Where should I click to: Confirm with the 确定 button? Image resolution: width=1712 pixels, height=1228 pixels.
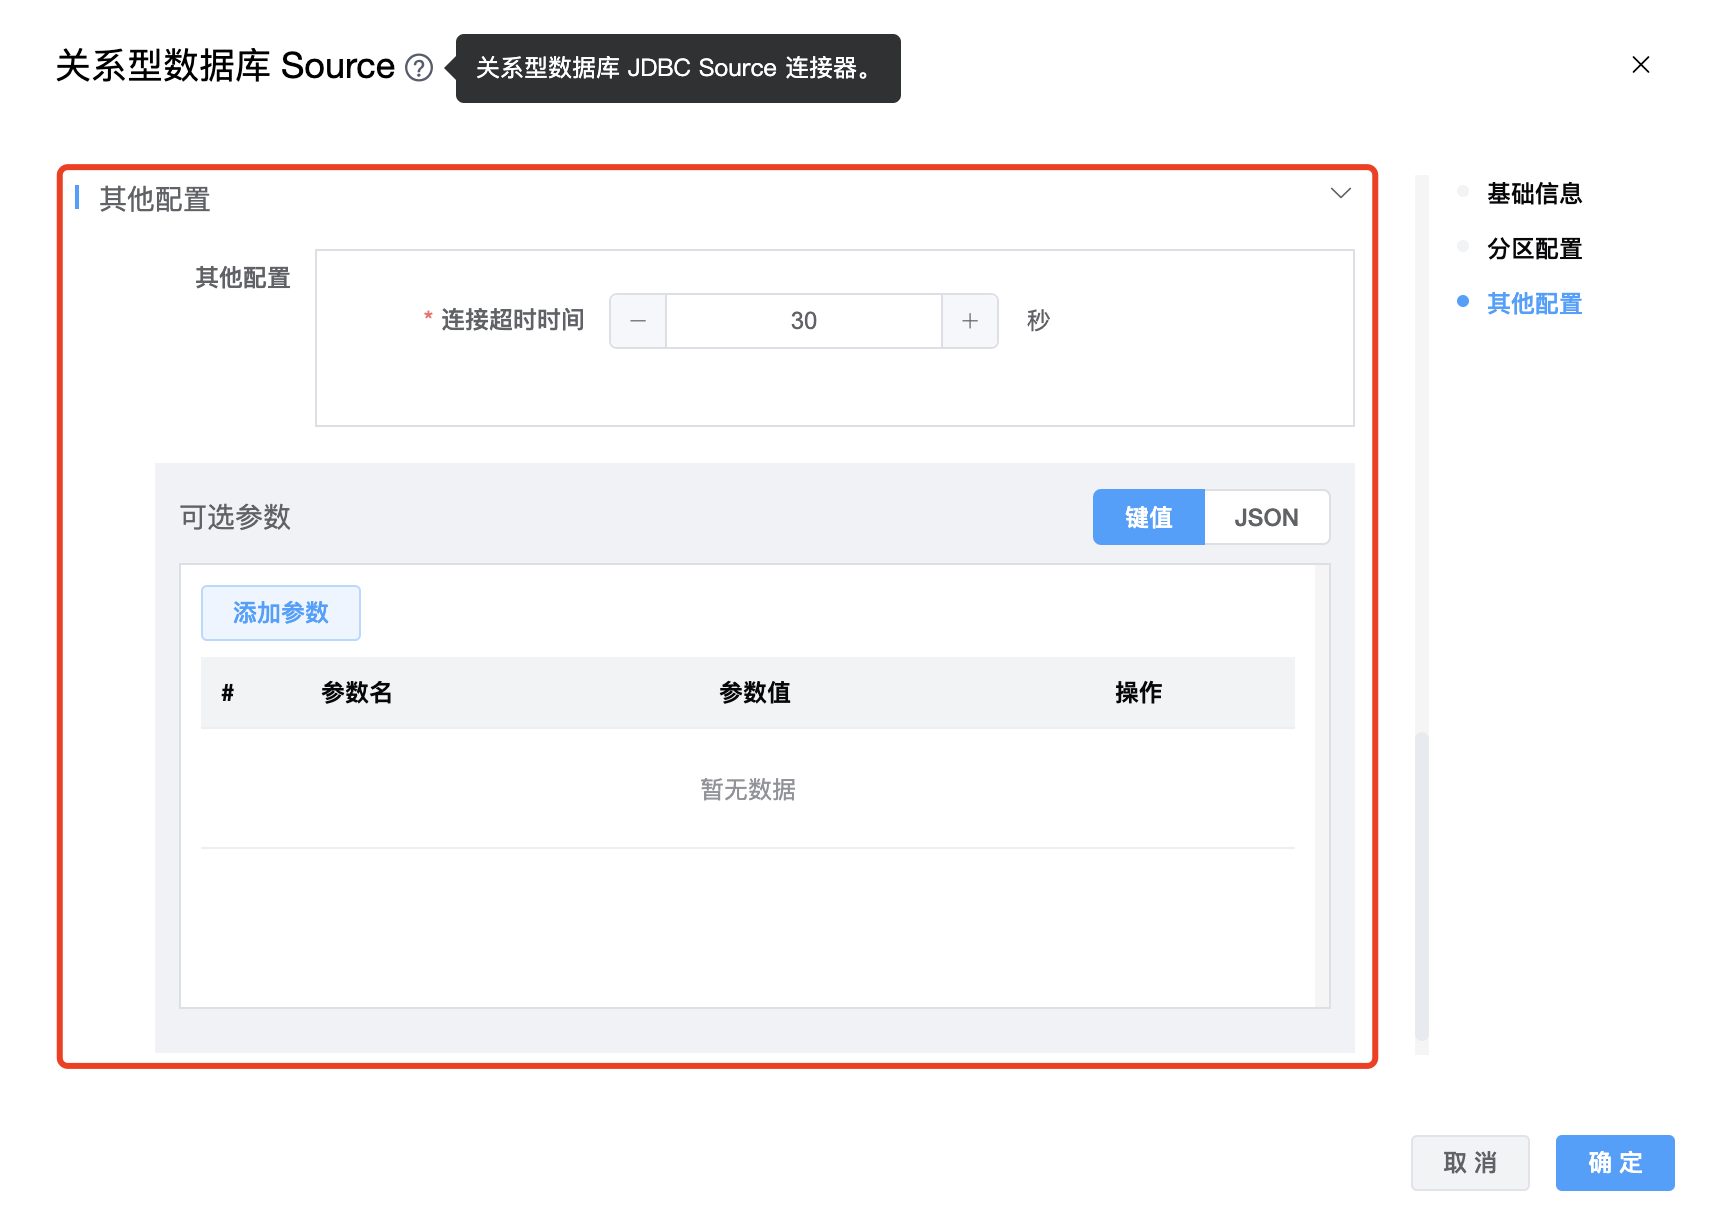coord(1614,1162)
